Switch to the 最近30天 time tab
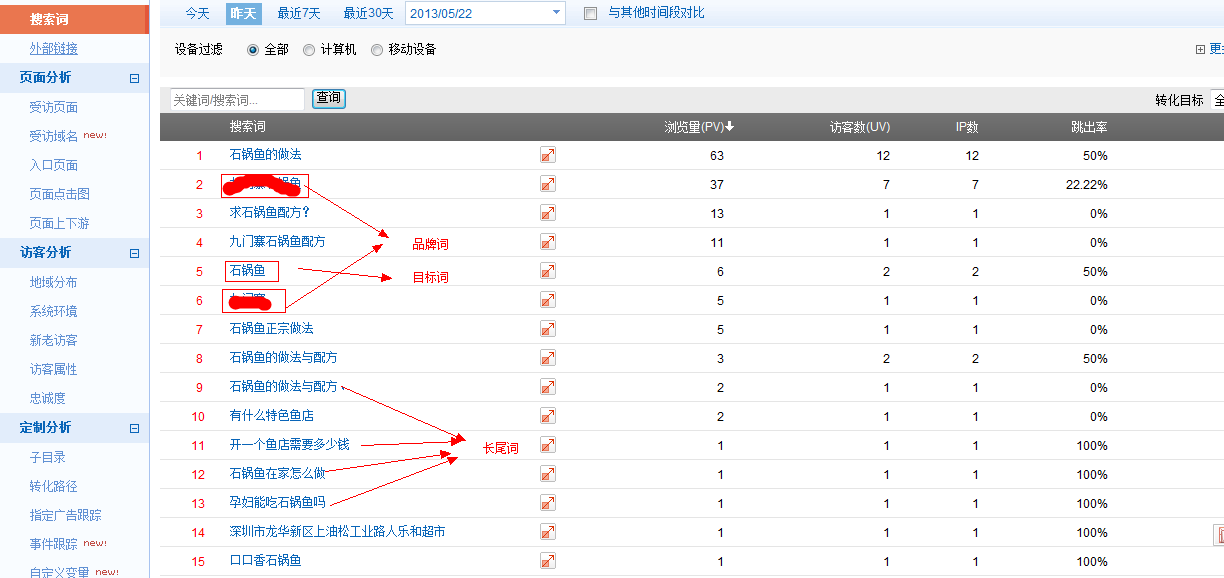 coord(368,13)
